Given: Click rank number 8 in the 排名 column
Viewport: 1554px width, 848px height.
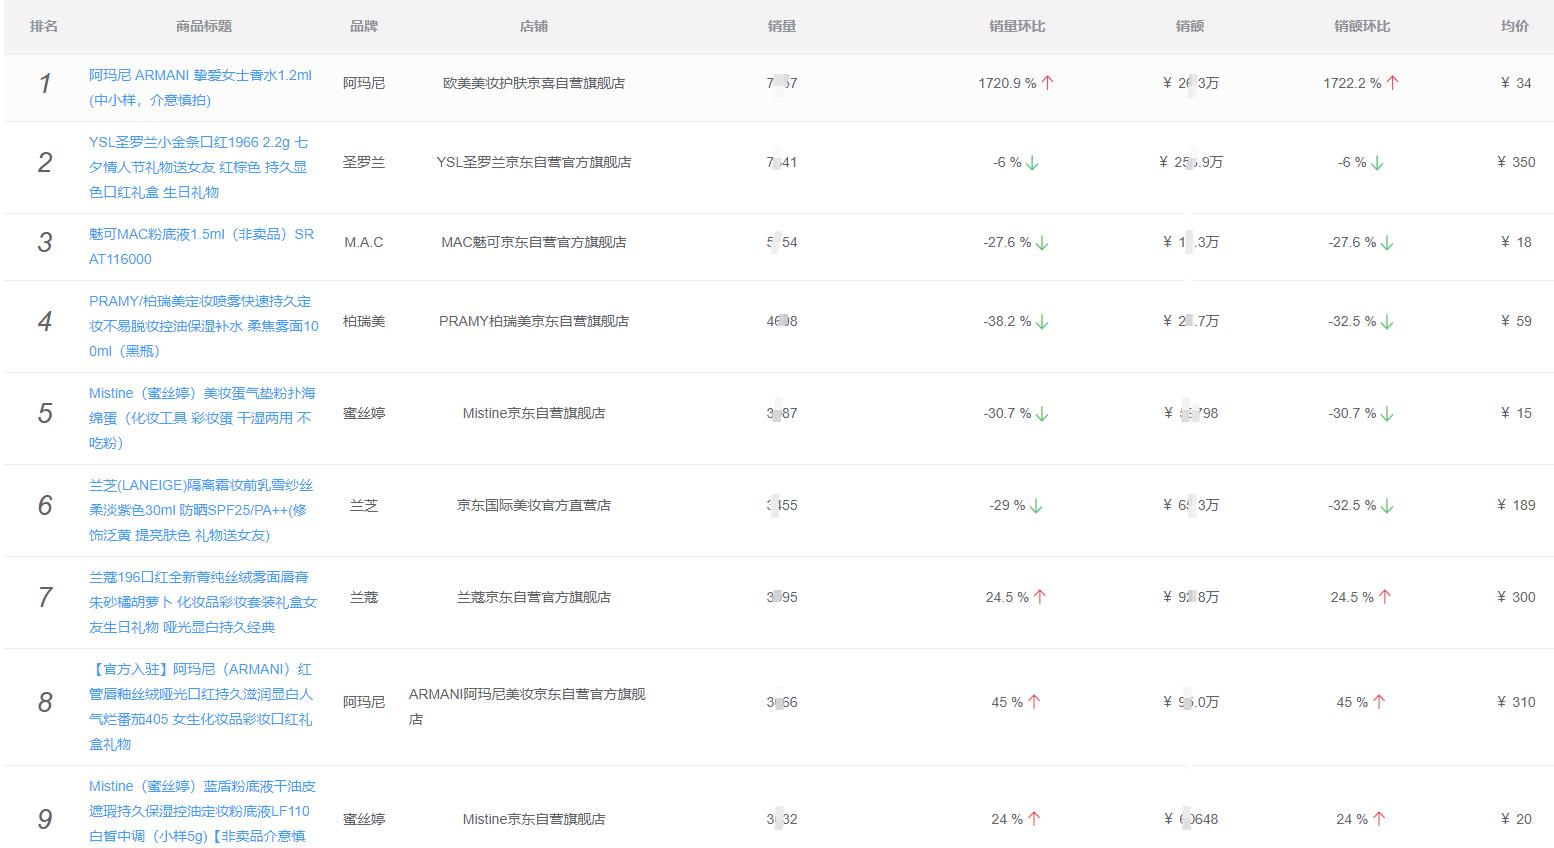Looking at the screenshot, I should point(44,702).
